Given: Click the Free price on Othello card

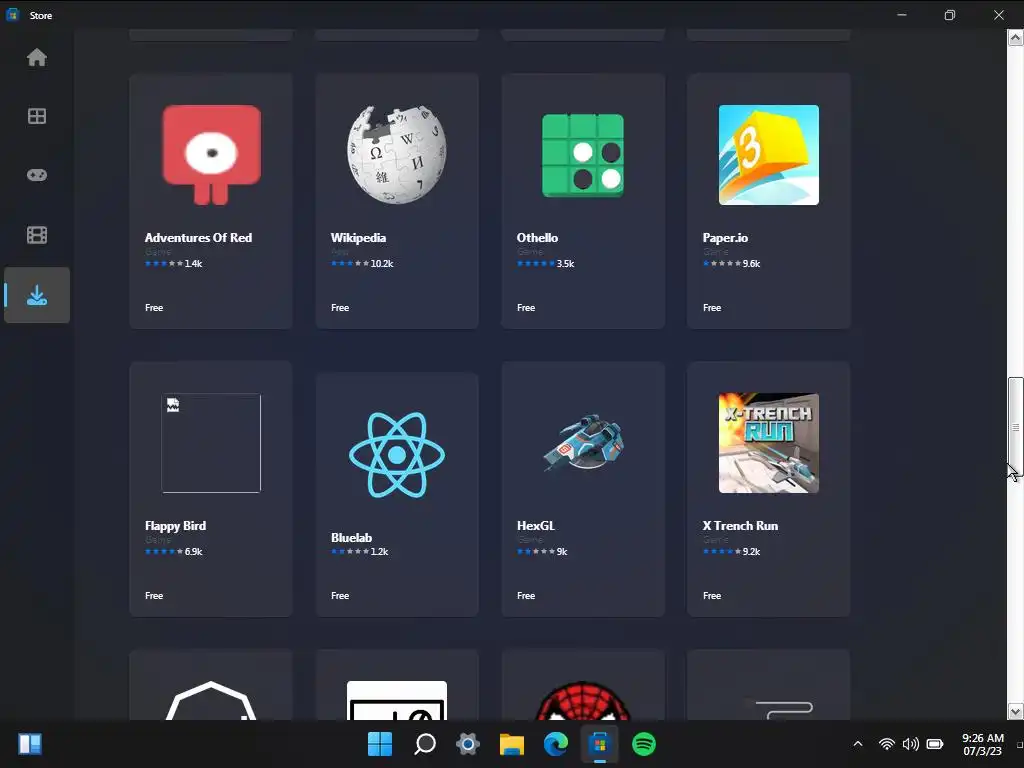Looking at the screenshot, I should pos(526,308).
